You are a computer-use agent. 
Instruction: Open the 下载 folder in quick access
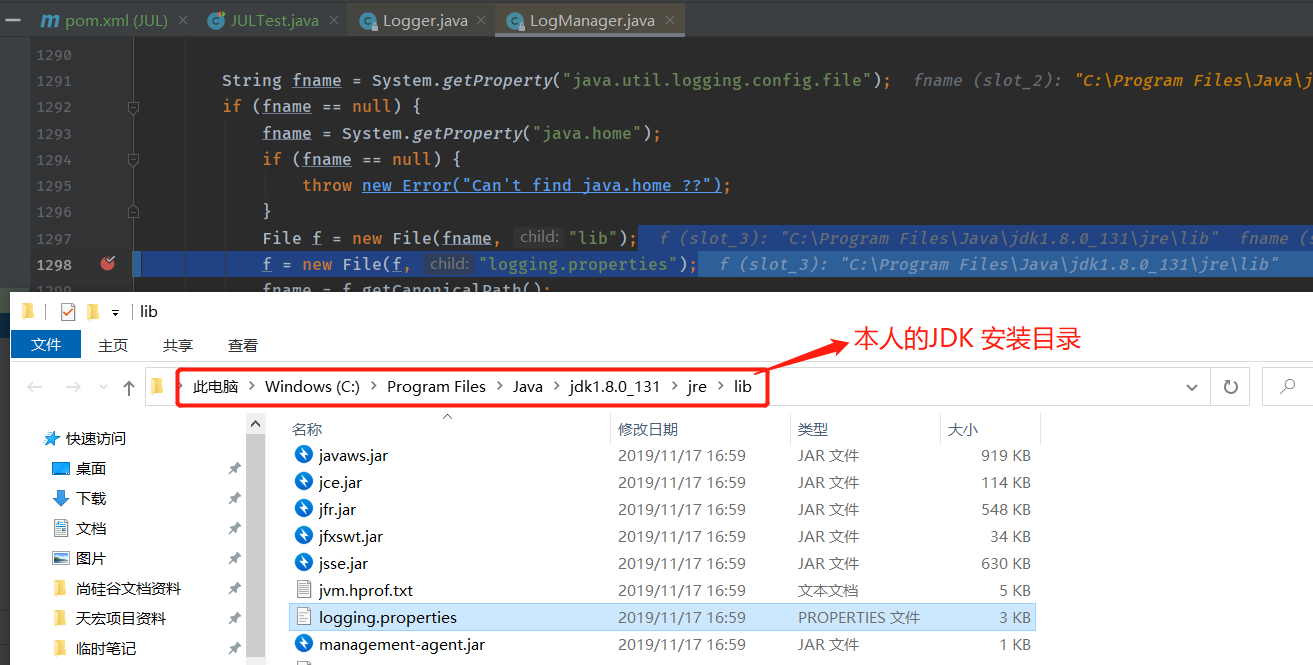click(91, 498)
